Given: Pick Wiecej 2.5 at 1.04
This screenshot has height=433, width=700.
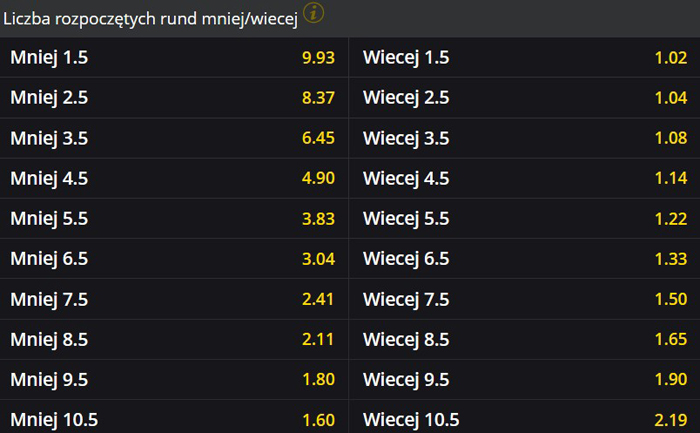Looking at the screenshot, I should [x=524, y=98].
